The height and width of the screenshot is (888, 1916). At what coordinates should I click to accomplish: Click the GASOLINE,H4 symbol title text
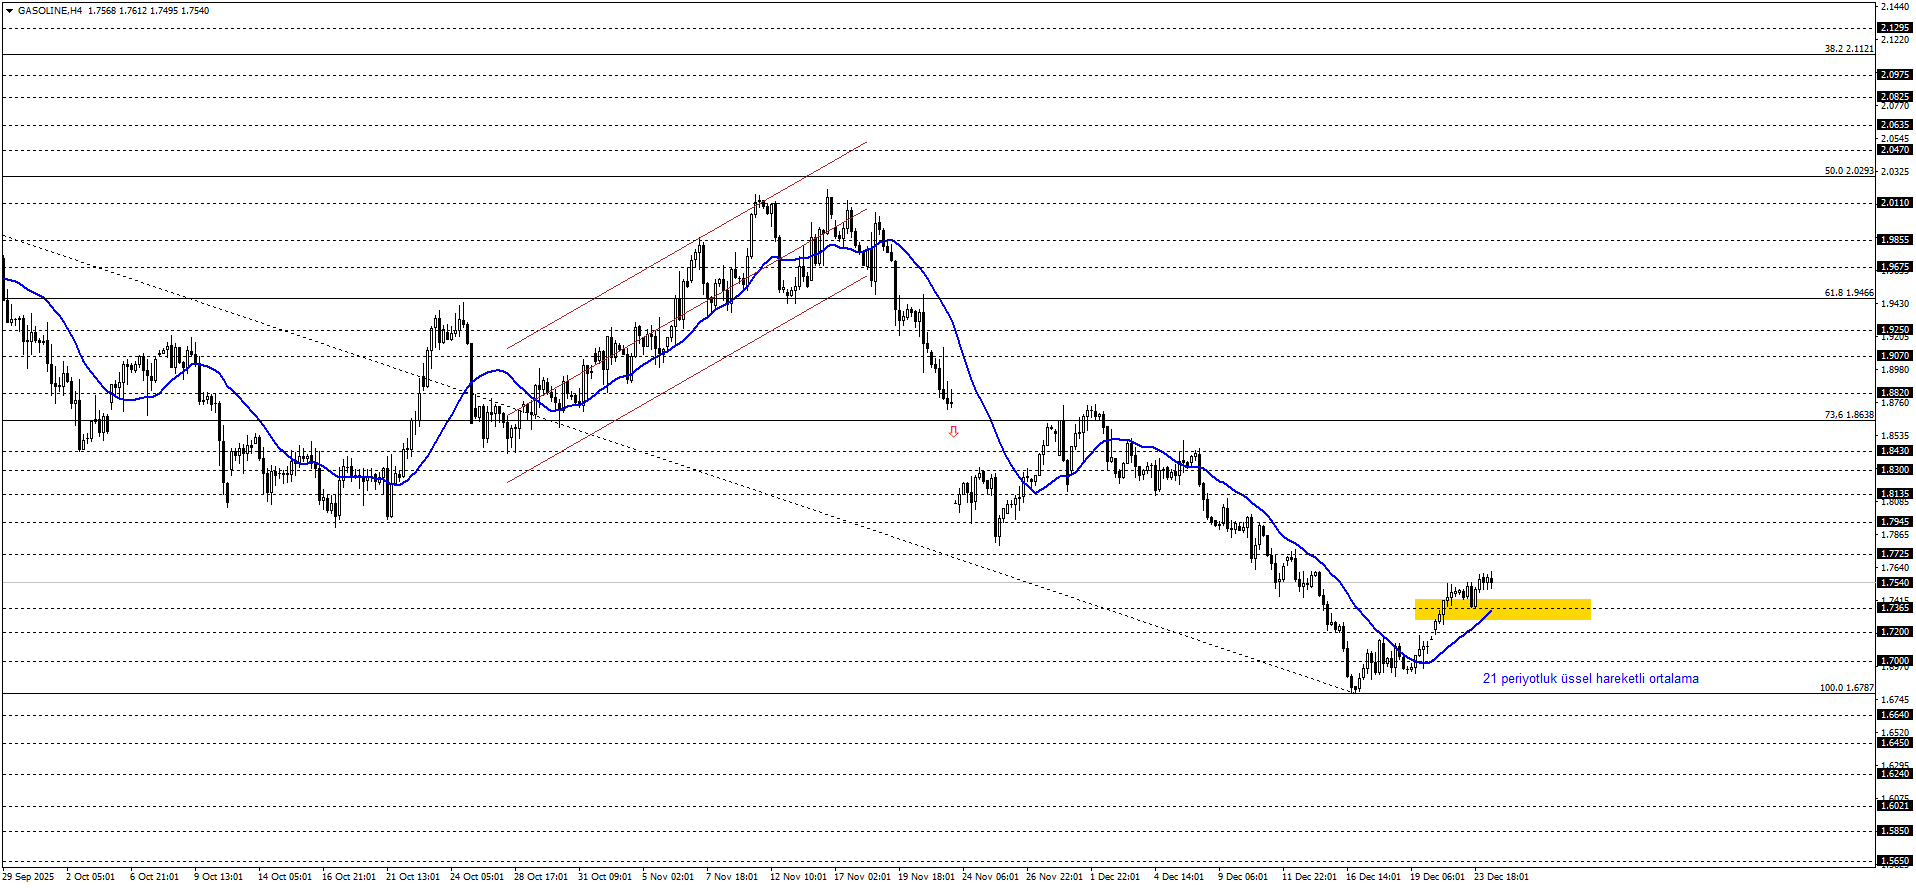coord(50,11)
